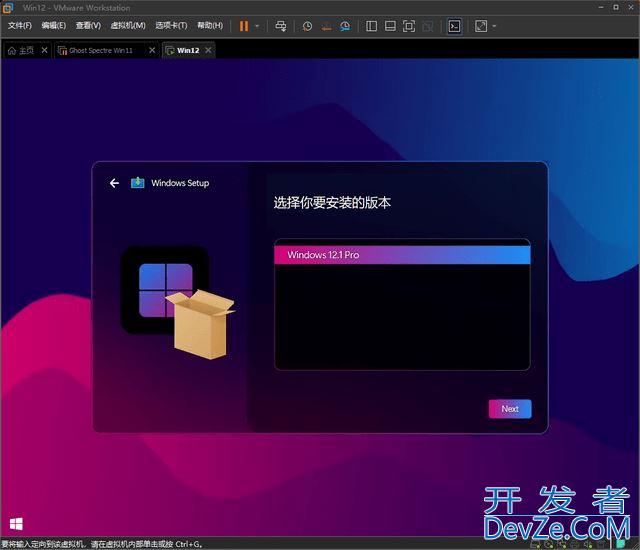Click the Unity mode toolbar icon
Viewport: 640px width, 550px height.
coord(427,27)
